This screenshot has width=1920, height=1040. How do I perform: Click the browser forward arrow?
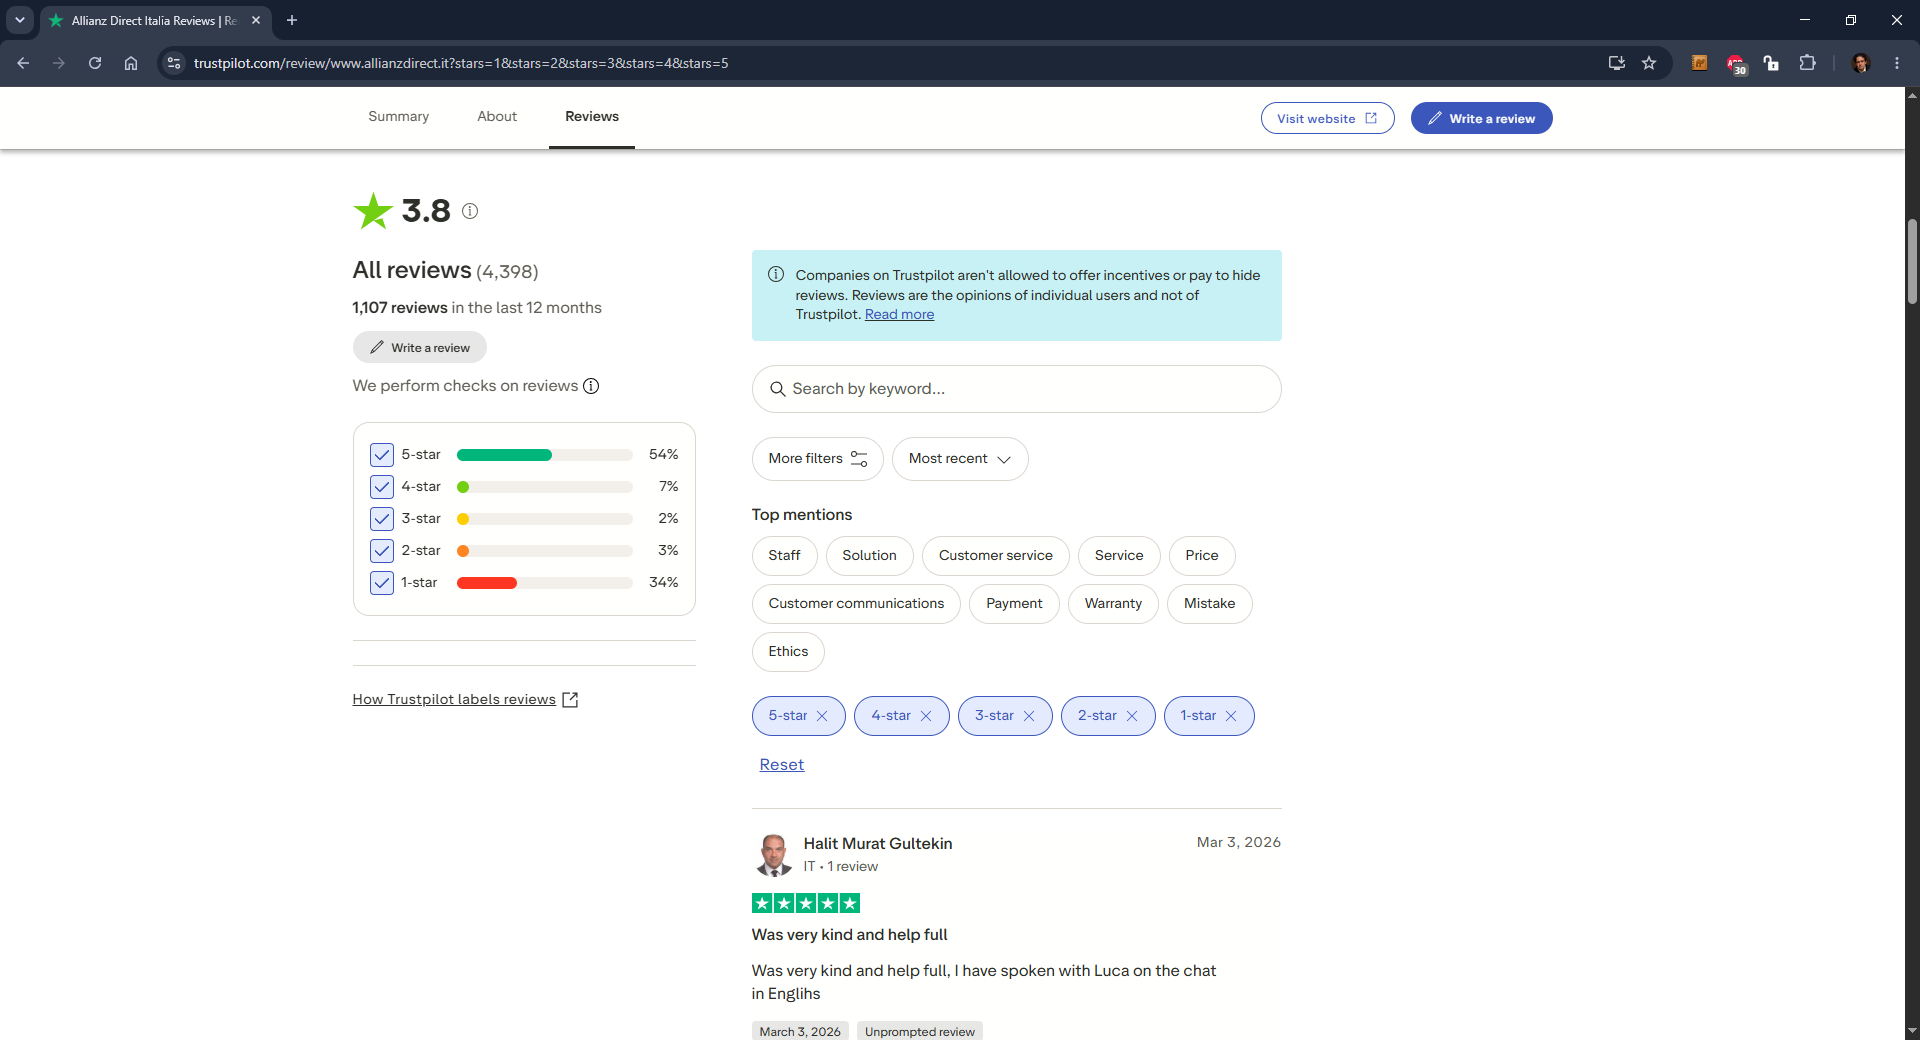[59, 63]
